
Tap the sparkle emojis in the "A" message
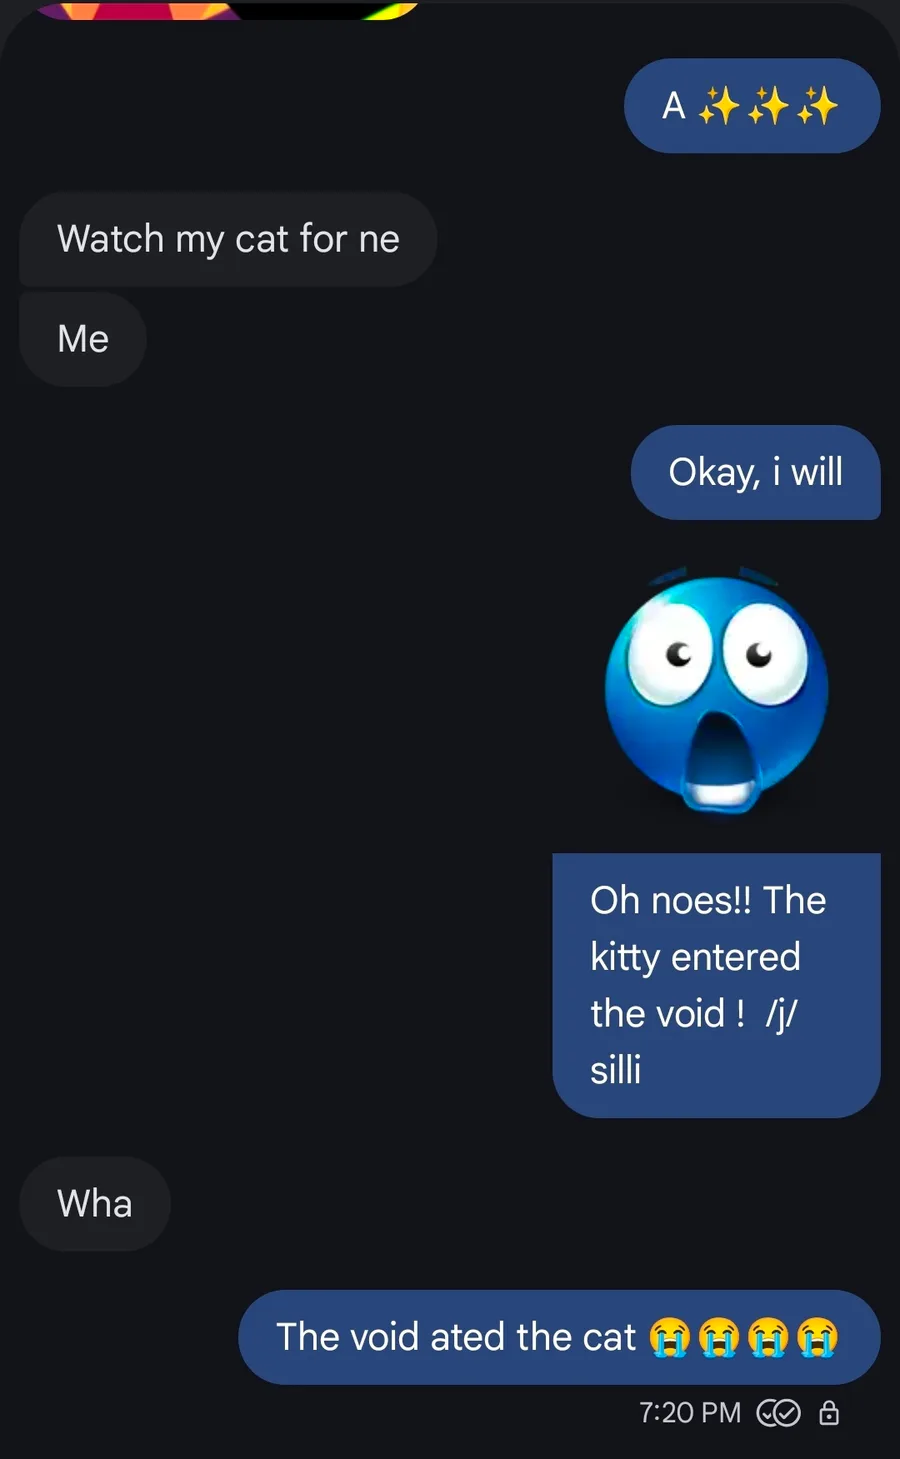click(x=767, y=105)
